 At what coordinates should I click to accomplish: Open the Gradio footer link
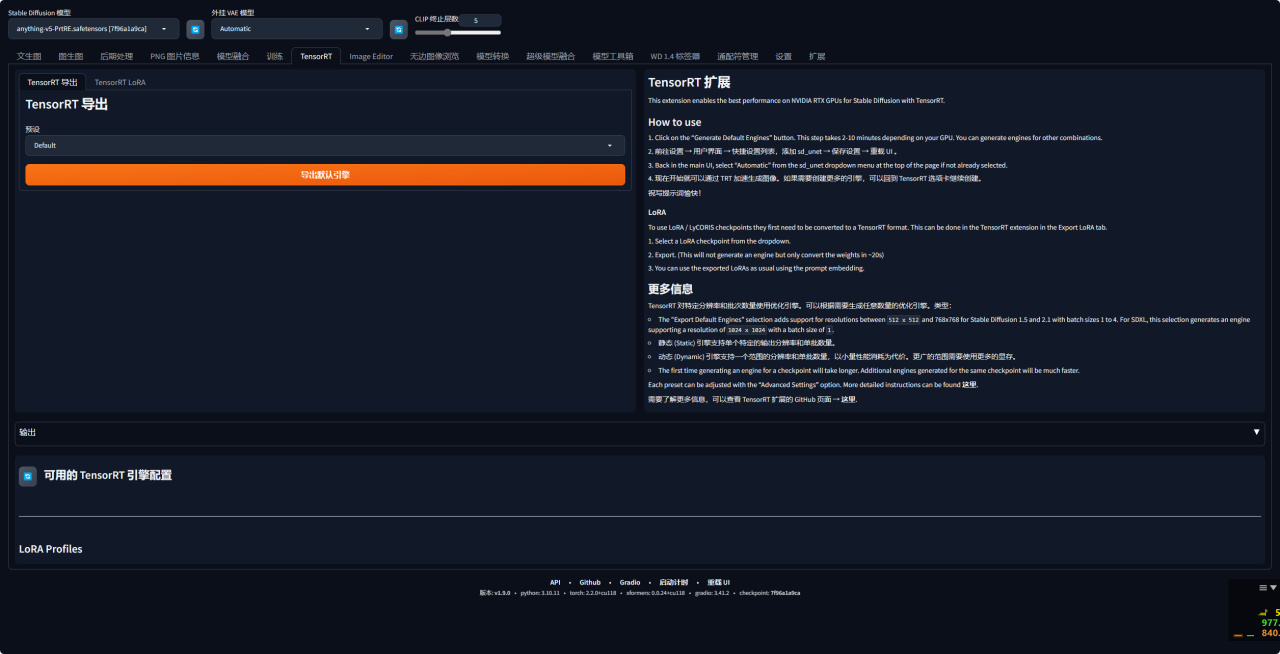pos(630,582)
